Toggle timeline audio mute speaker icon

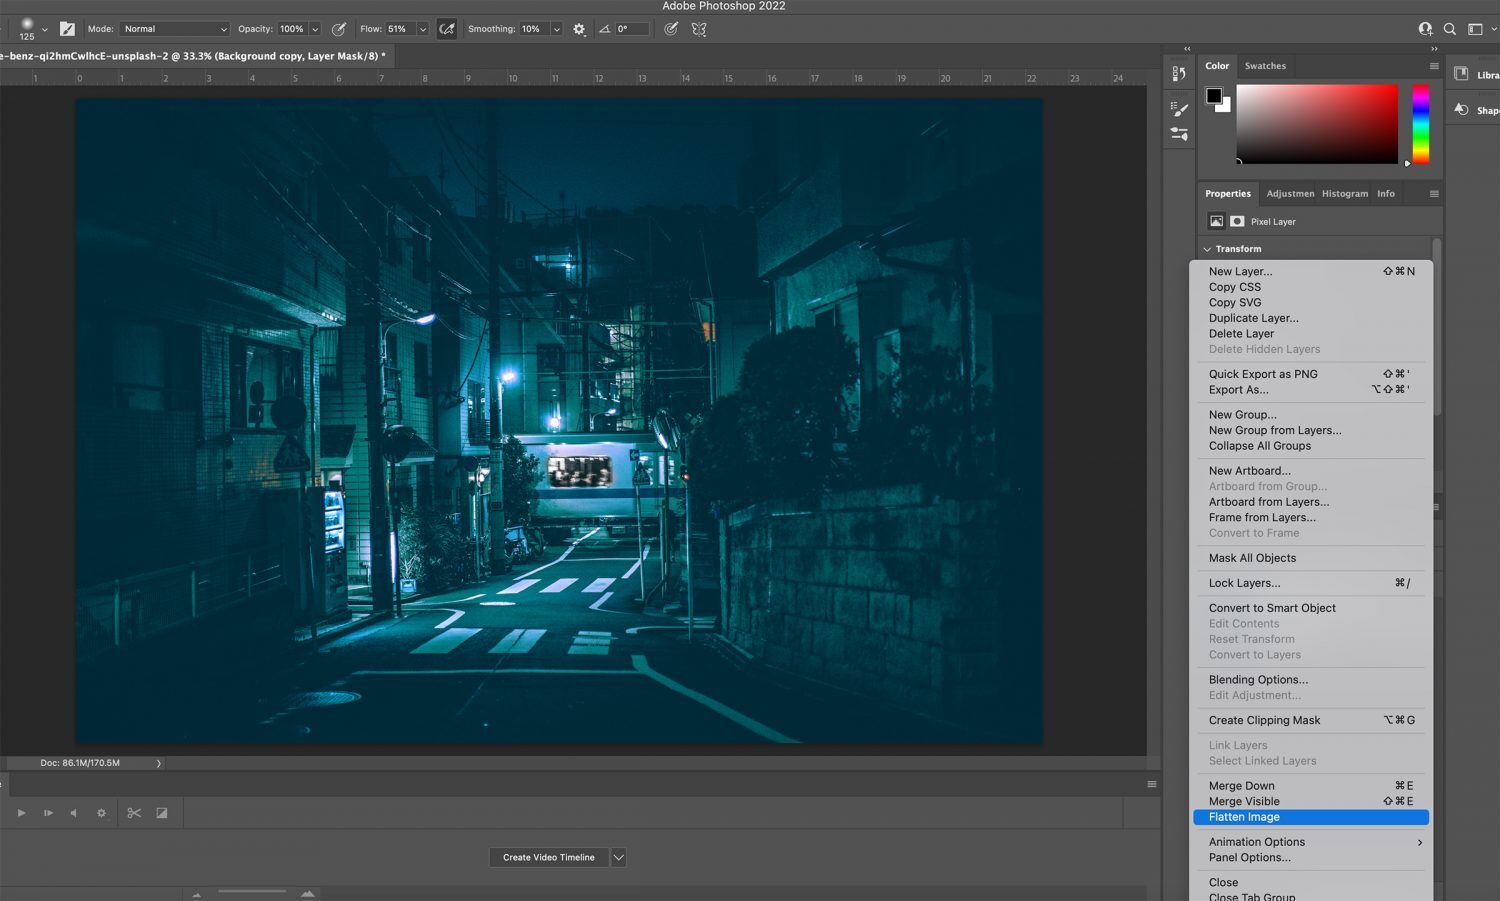pyautogui.click(x=74, y=813)
